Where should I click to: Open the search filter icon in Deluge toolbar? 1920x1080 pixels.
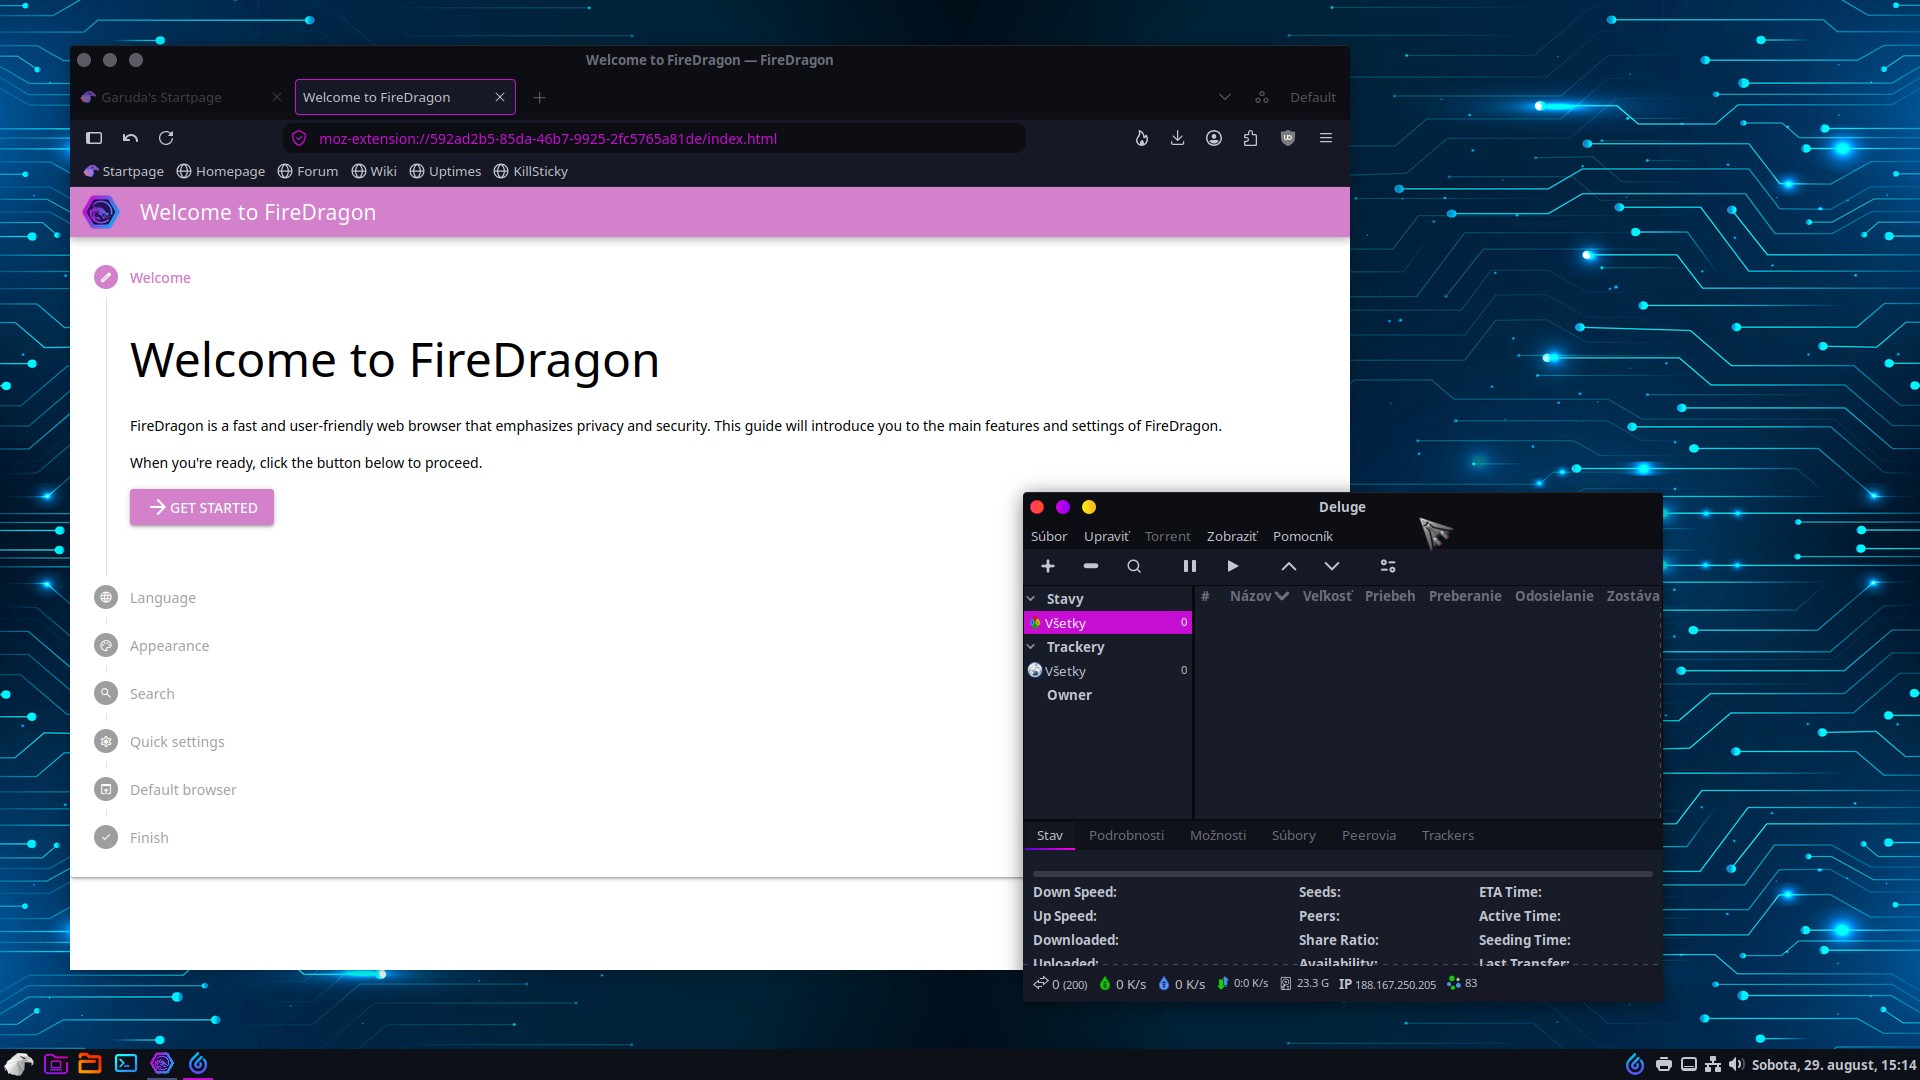click(1134, 566)
